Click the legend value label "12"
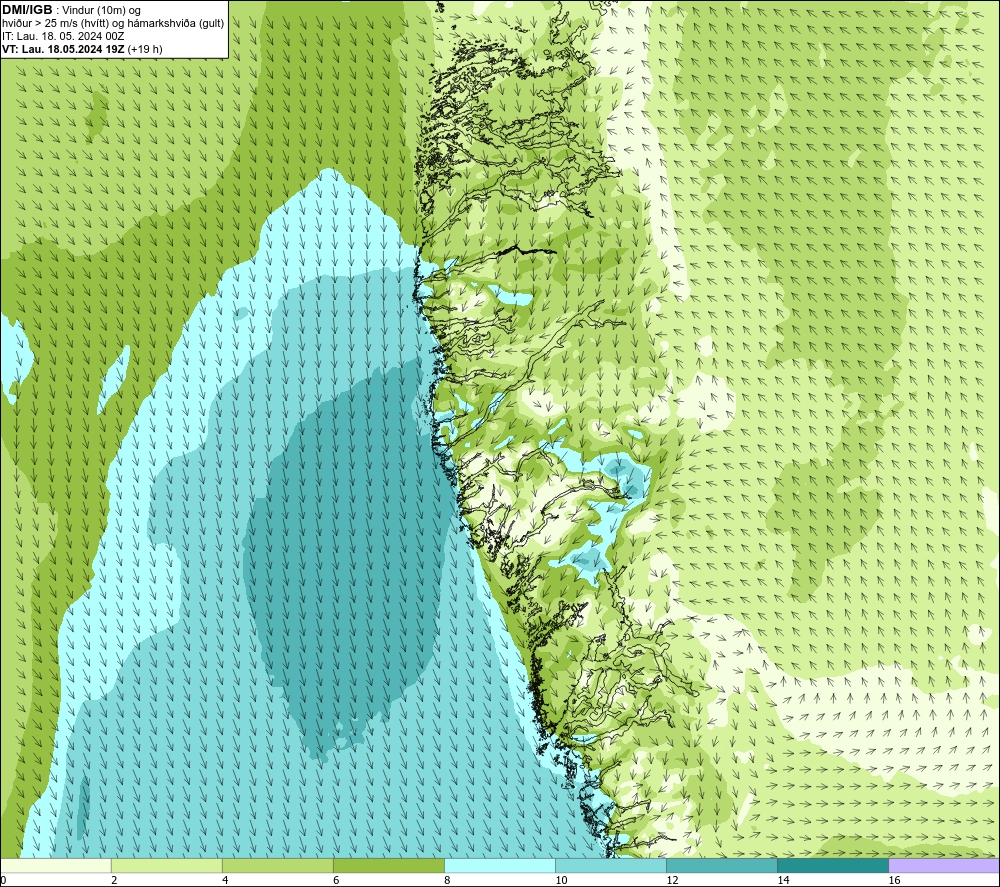1000x887 pixels. [672, 880]
